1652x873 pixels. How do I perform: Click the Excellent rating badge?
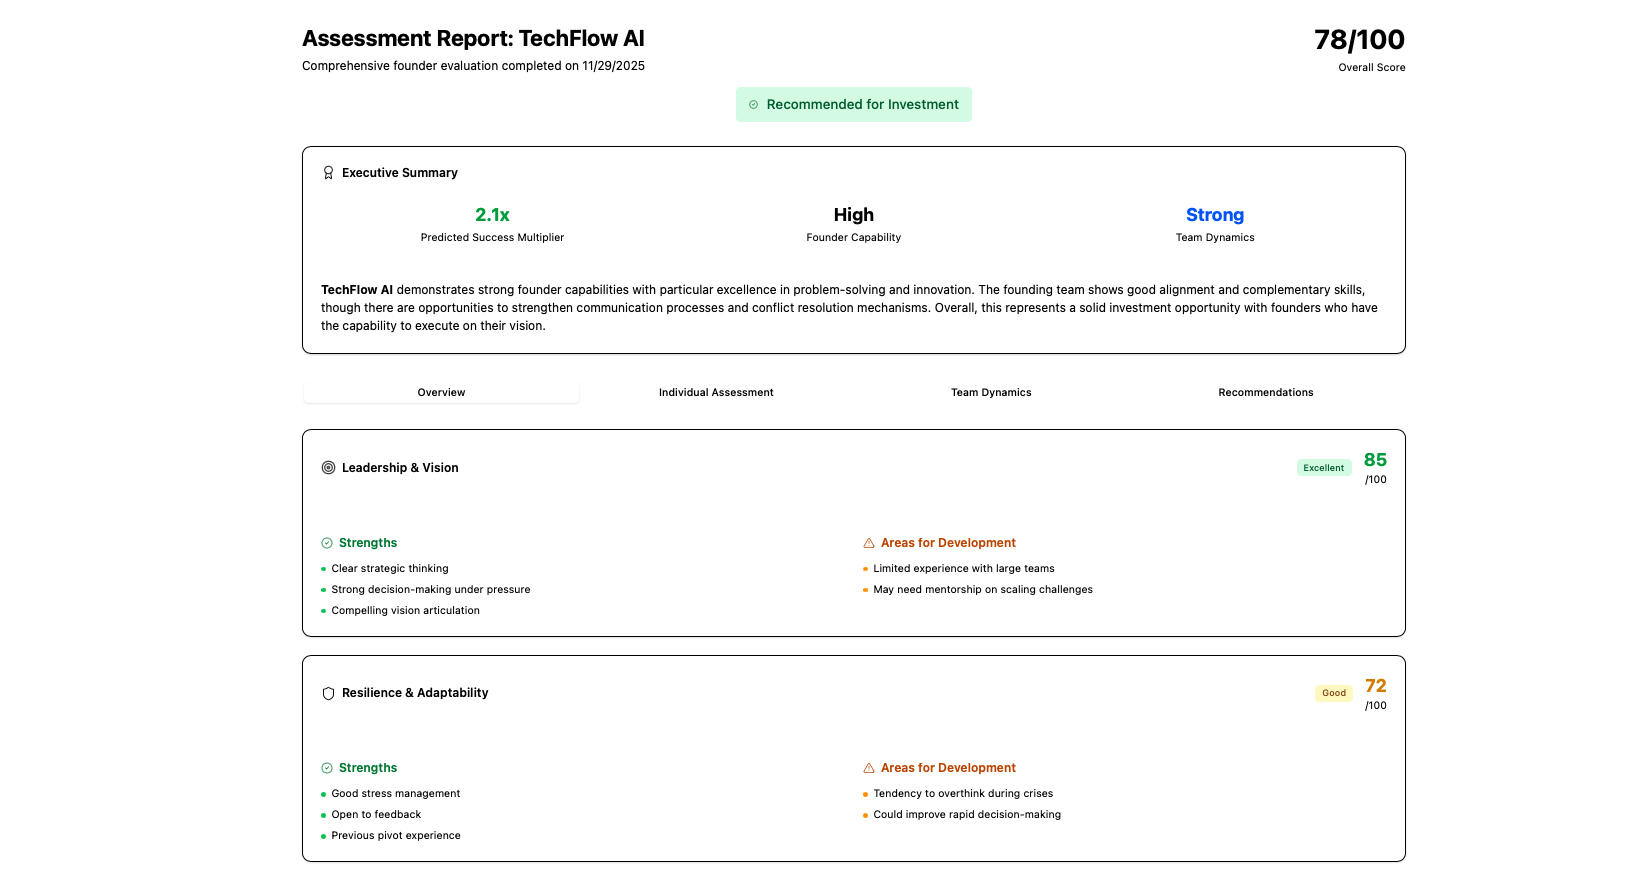(1324, 468)
